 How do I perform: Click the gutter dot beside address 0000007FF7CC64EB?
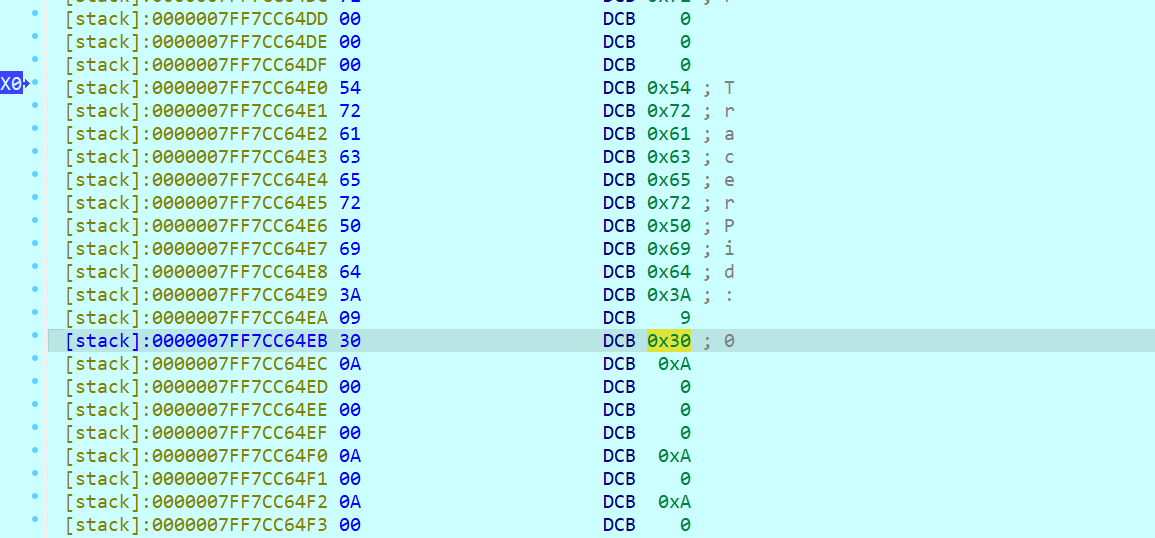(36, 337)
